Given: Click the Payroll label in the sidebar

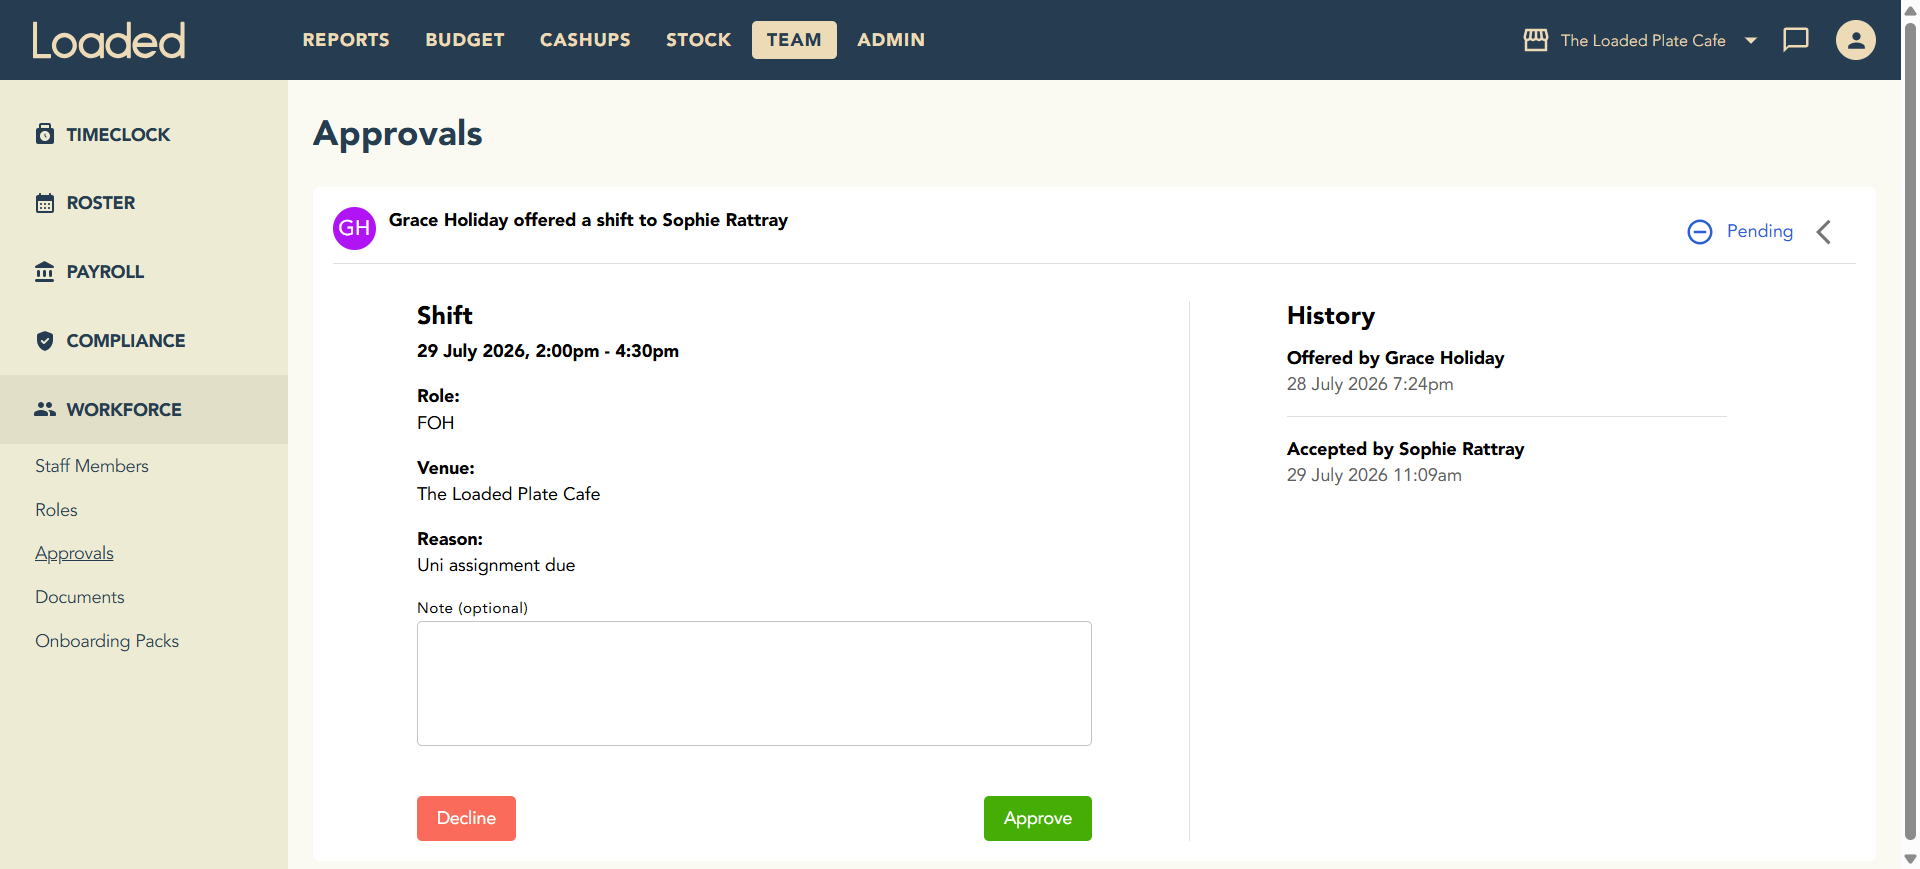Looking at the screenshot, I should [x=105, y=272].
